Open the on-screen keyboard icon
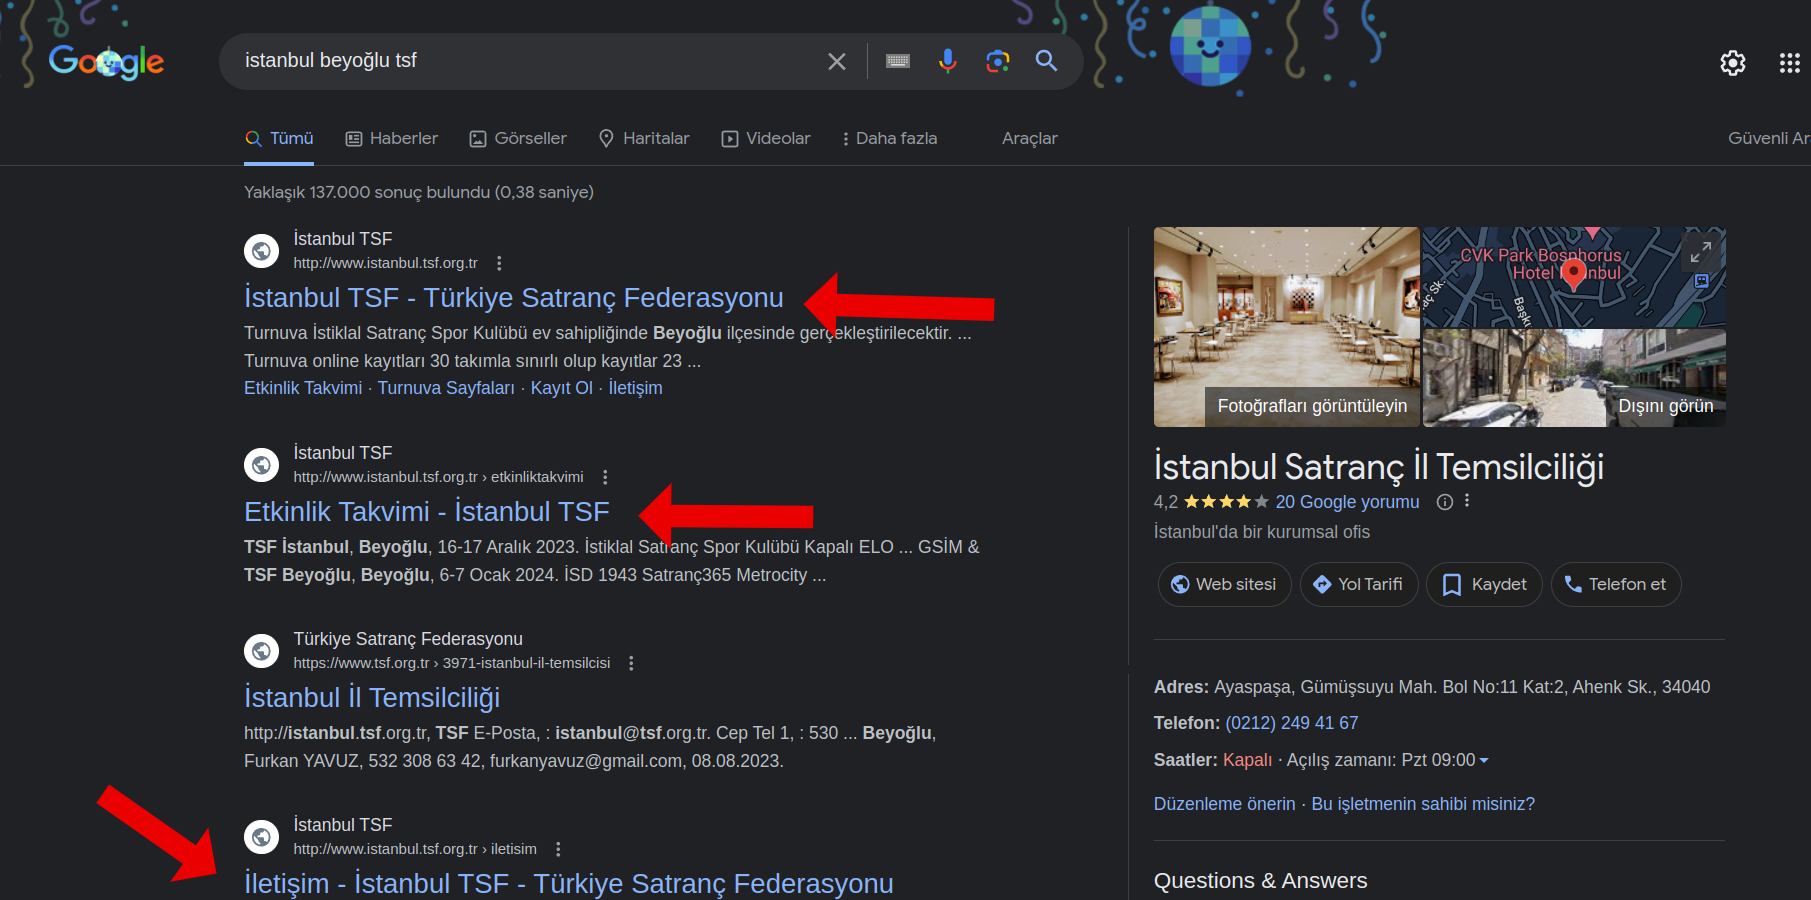1811x900 pixels. click(898, 61)
